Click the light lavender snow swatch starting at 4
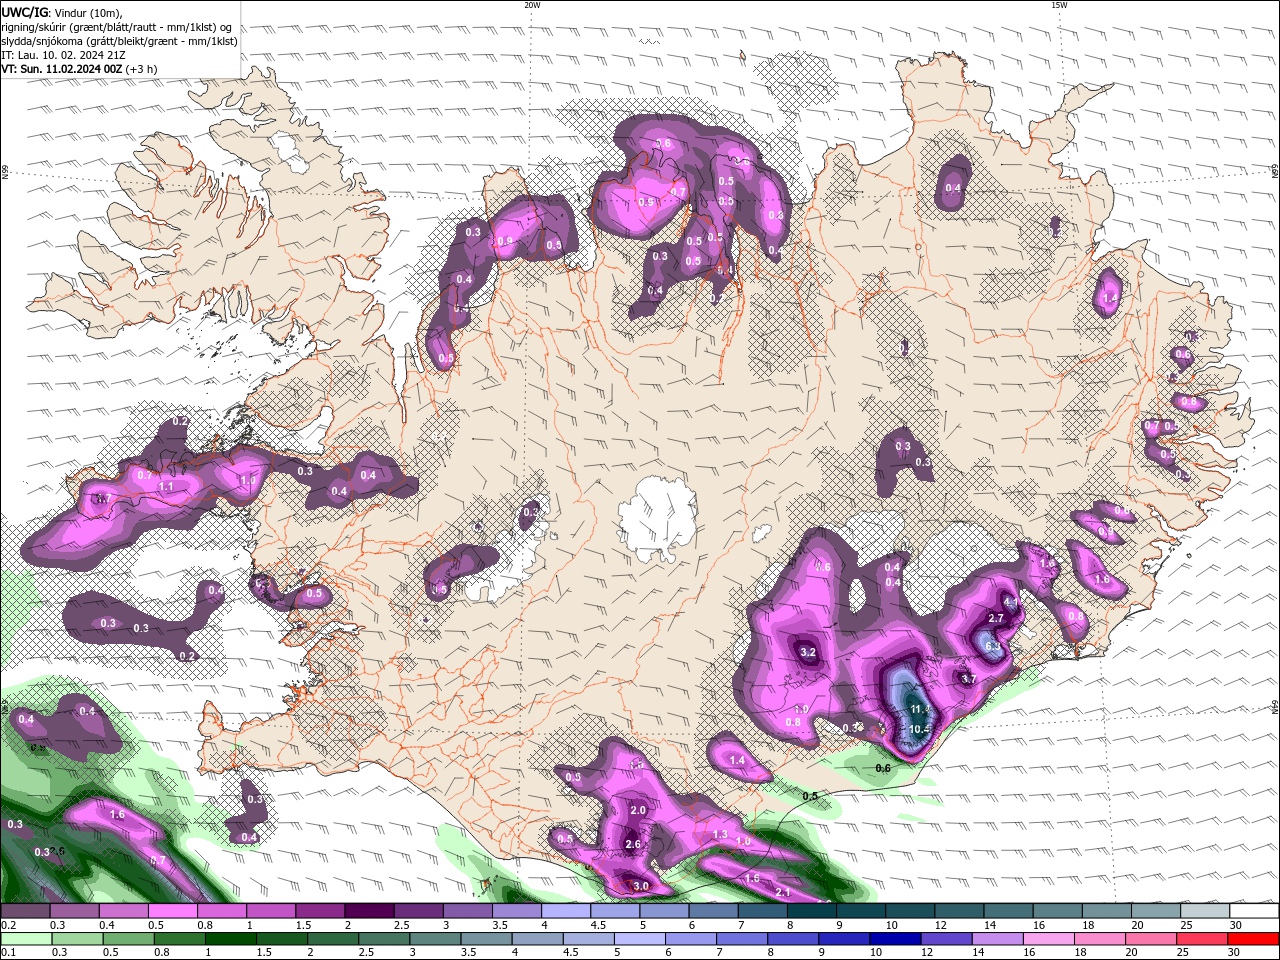1280x960 pixels. coord(565,911)
